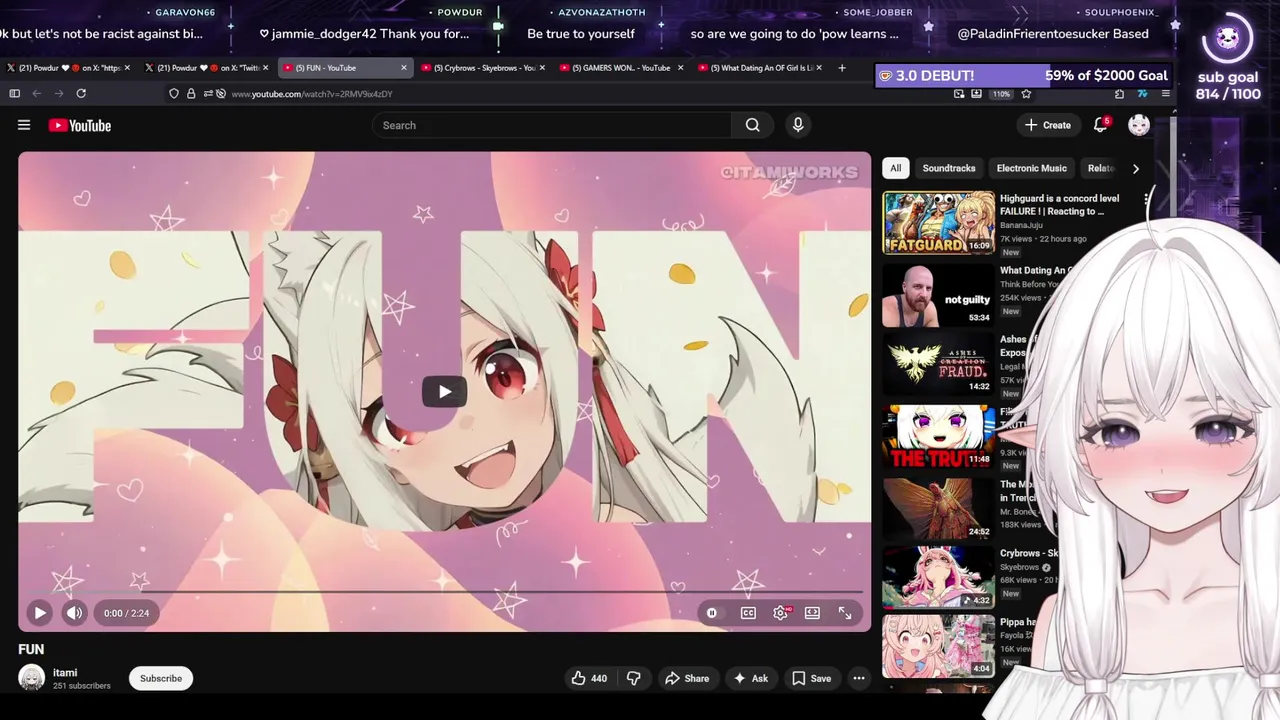This screenshot has width=1280, height=720.
Task: Like the video (440 likes)
Action: click(589, 678)
